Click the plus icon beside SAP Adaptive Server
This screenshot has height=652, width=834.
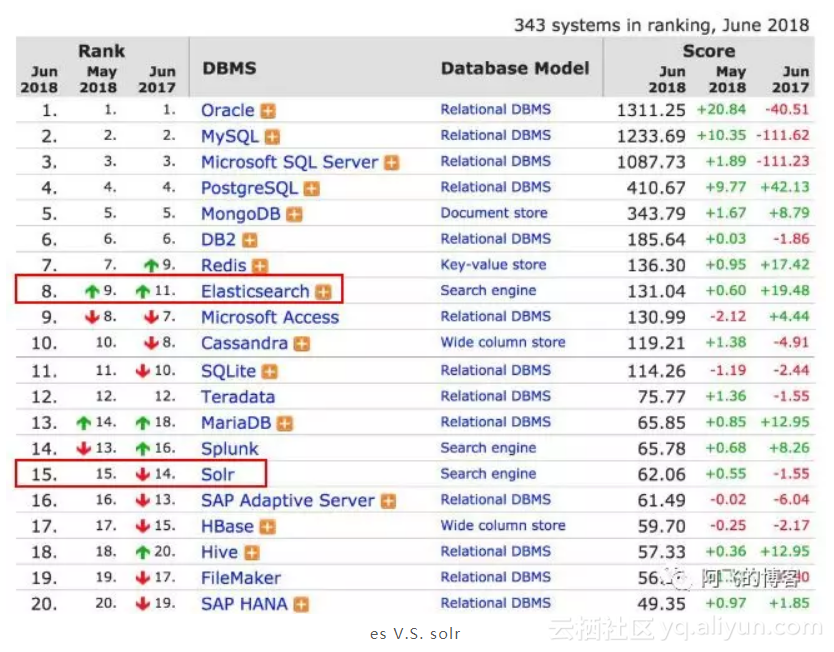(389, 501)
